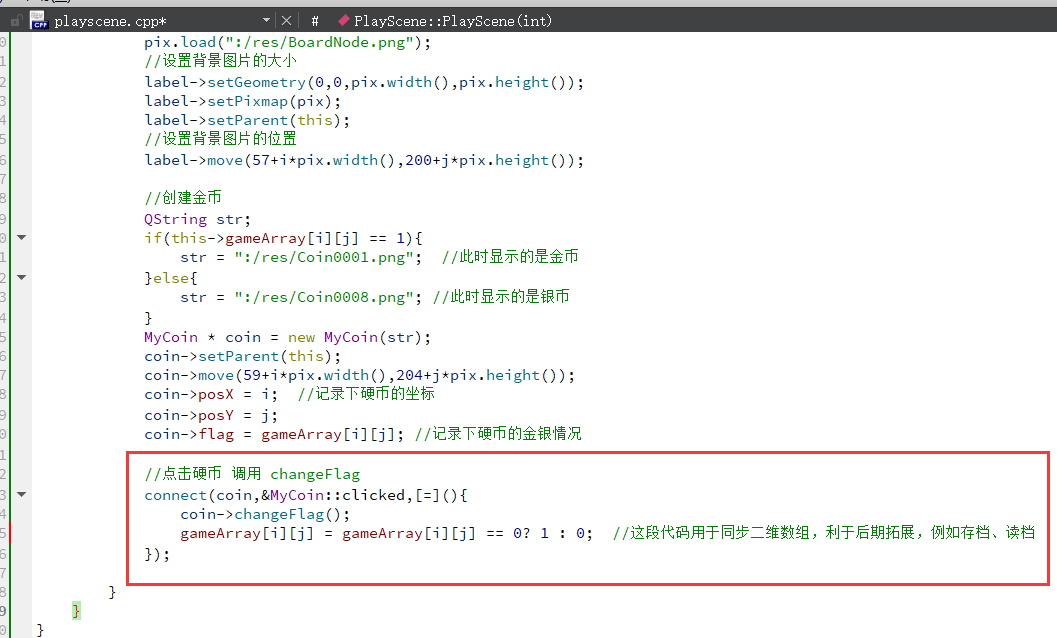Click the comment 点击硬币 调用 changeFlag

click(252, 474)
